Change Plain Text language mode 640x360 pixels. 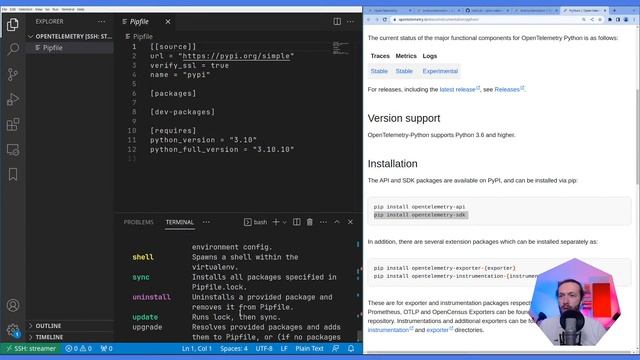click(x=309, y=349)
